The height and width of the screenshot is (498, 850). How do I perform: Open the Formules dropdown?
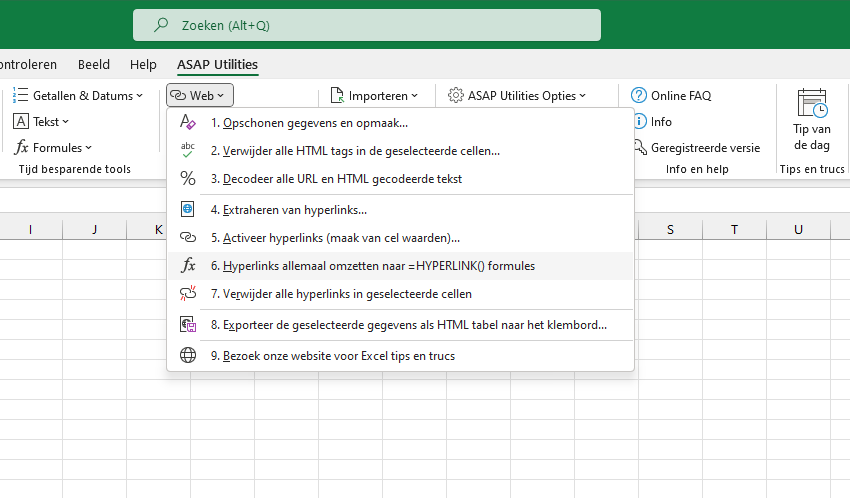53,147
